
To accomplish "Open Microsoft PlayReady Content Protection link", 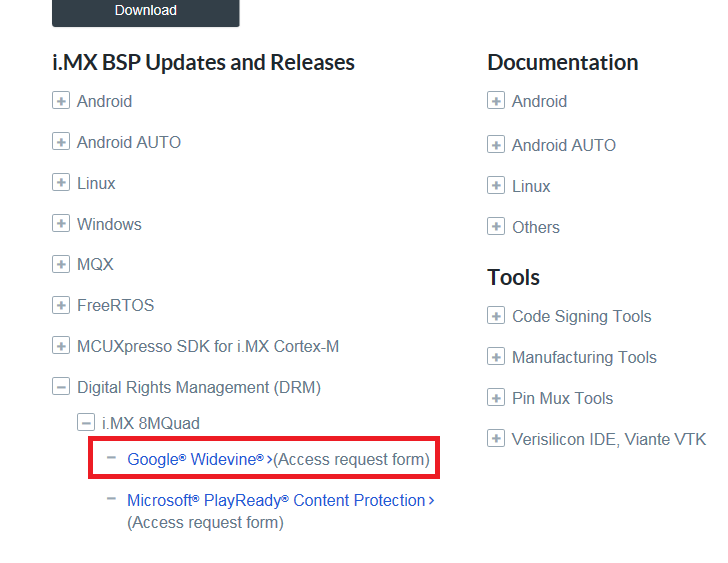I will pos(276,500).
